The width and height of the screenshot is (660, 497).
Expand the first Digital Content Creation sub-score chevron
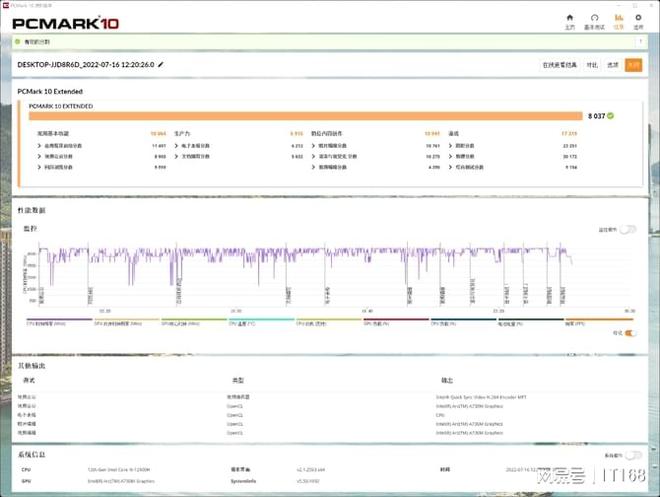[x=313, y=146]
